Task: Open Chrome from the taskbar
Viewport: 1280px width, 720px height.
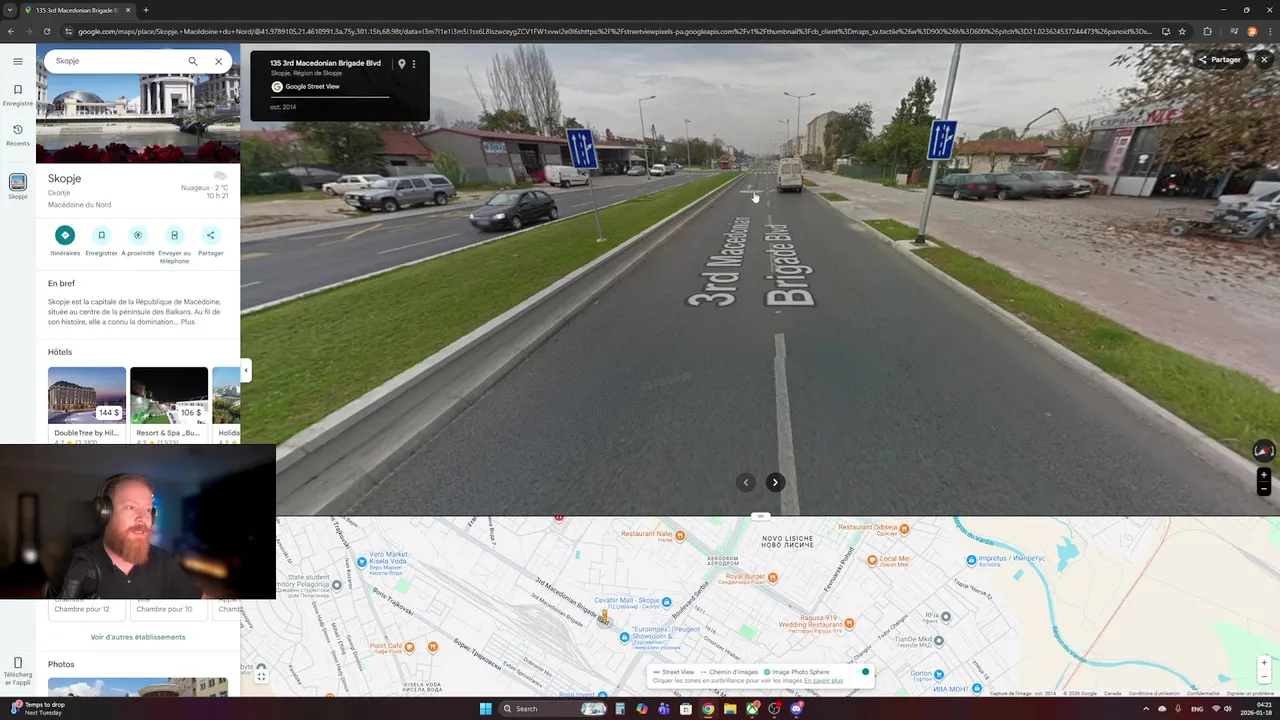Action: (x=708, y=708)
